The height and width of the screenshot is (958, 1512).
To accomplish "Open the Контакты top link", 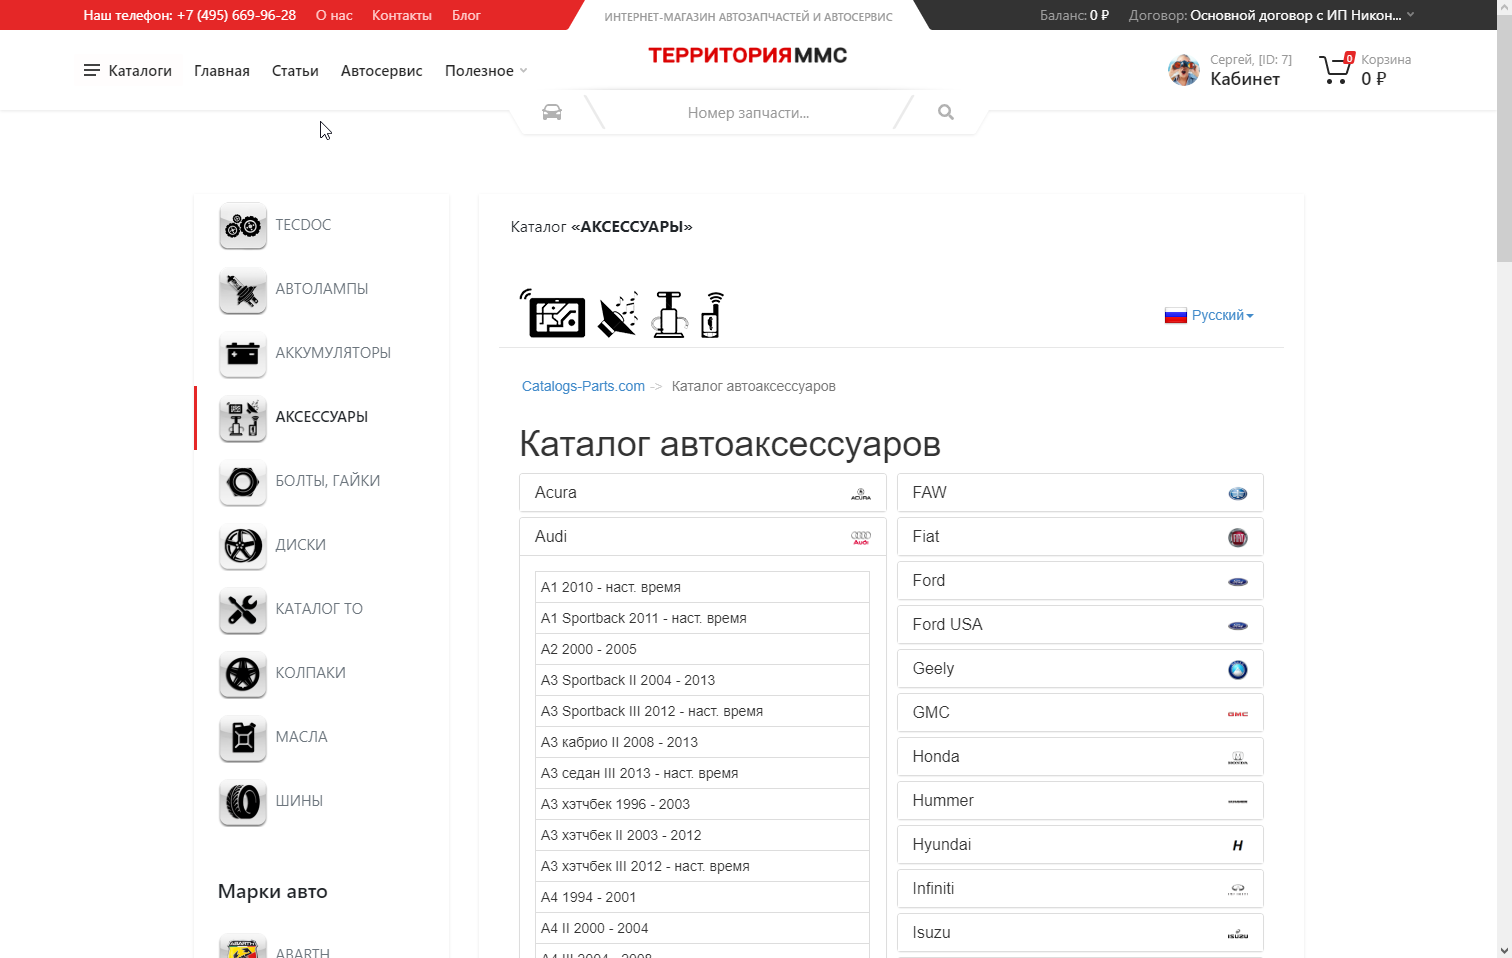I will point(402,15).
